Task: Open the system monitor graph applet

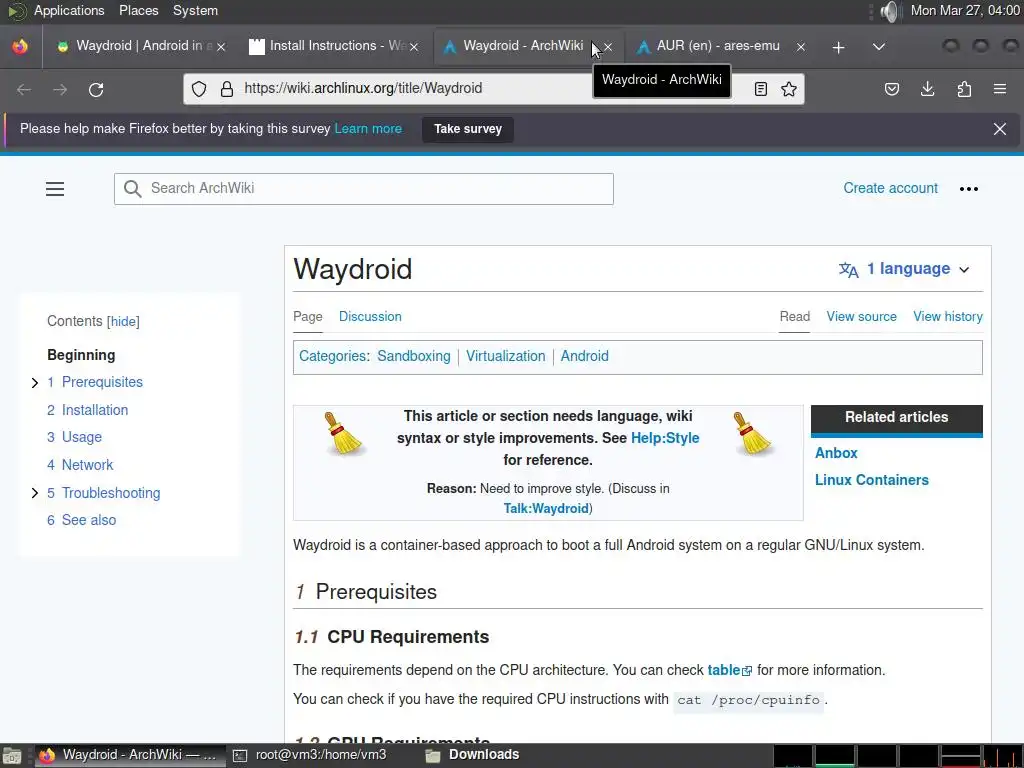Action: coord(898,756)
